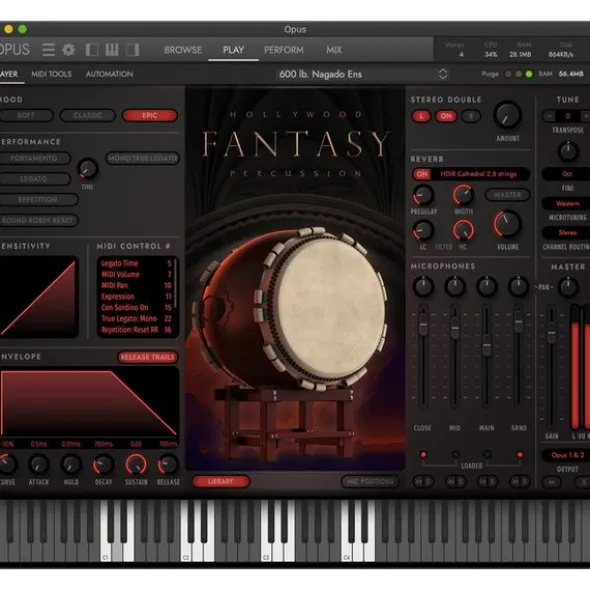
Task: Toggle the Srnd mic loaded indicator
Action: 520,455
